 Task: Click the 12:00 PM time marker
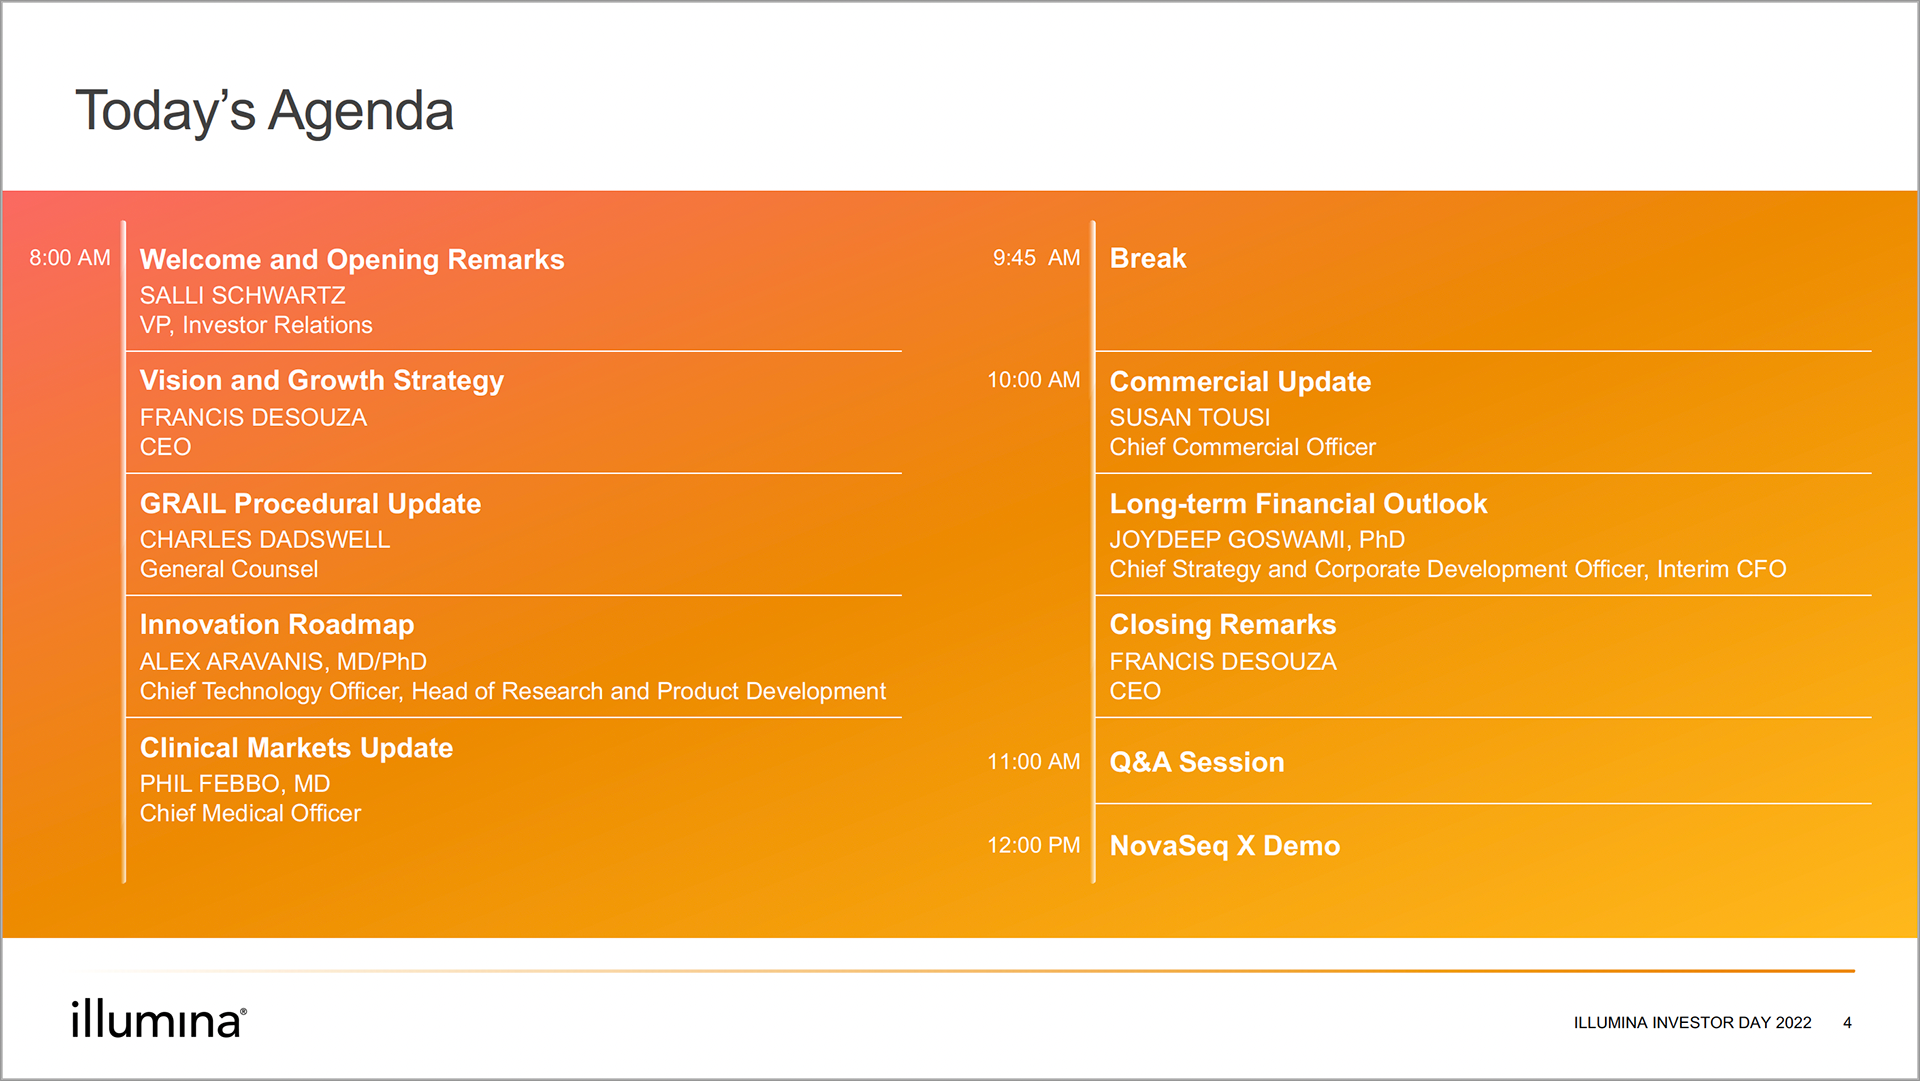[1034, 845]
